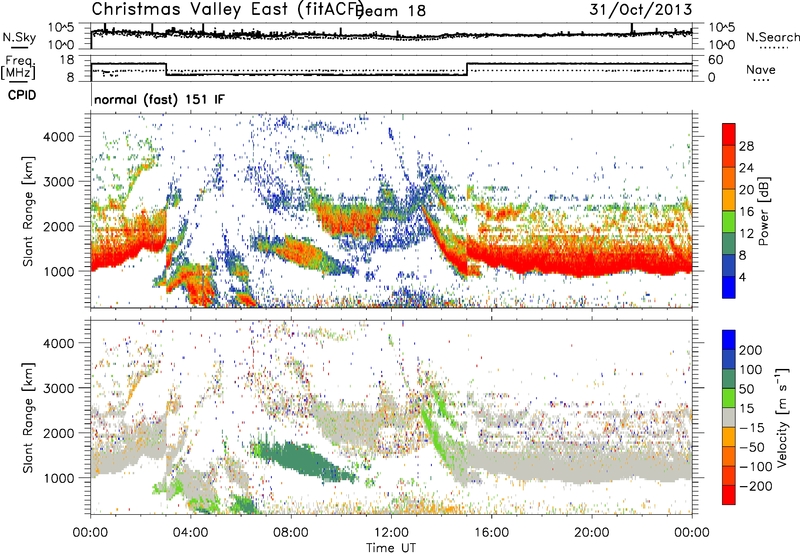The width and height of the screenshot is (800, 554).
Task: Click the 'Time UT' axis title
Action: [391, 547]
